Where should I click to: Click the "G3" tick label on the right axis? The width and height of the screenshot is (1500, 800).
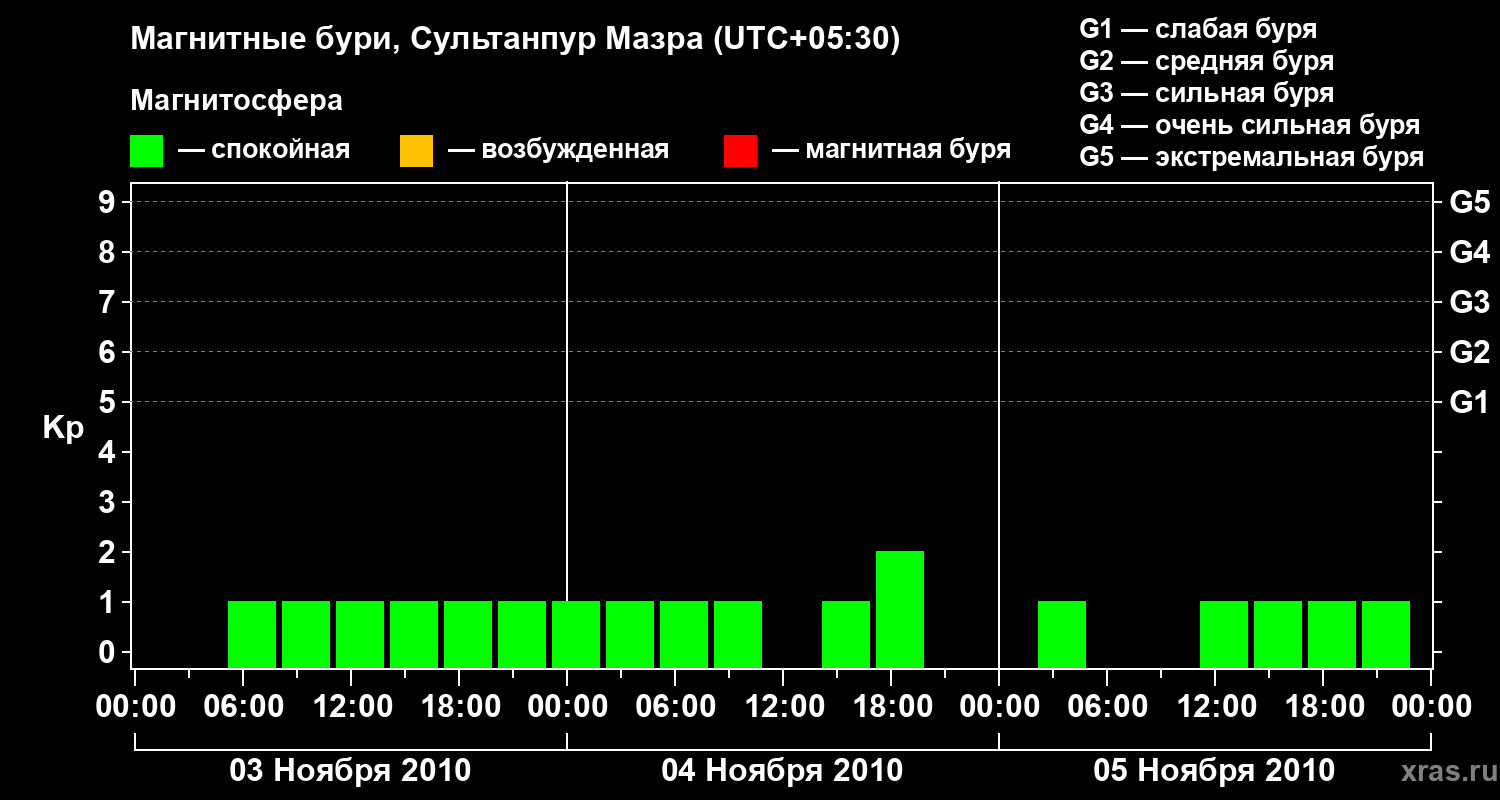(1470, 303)
